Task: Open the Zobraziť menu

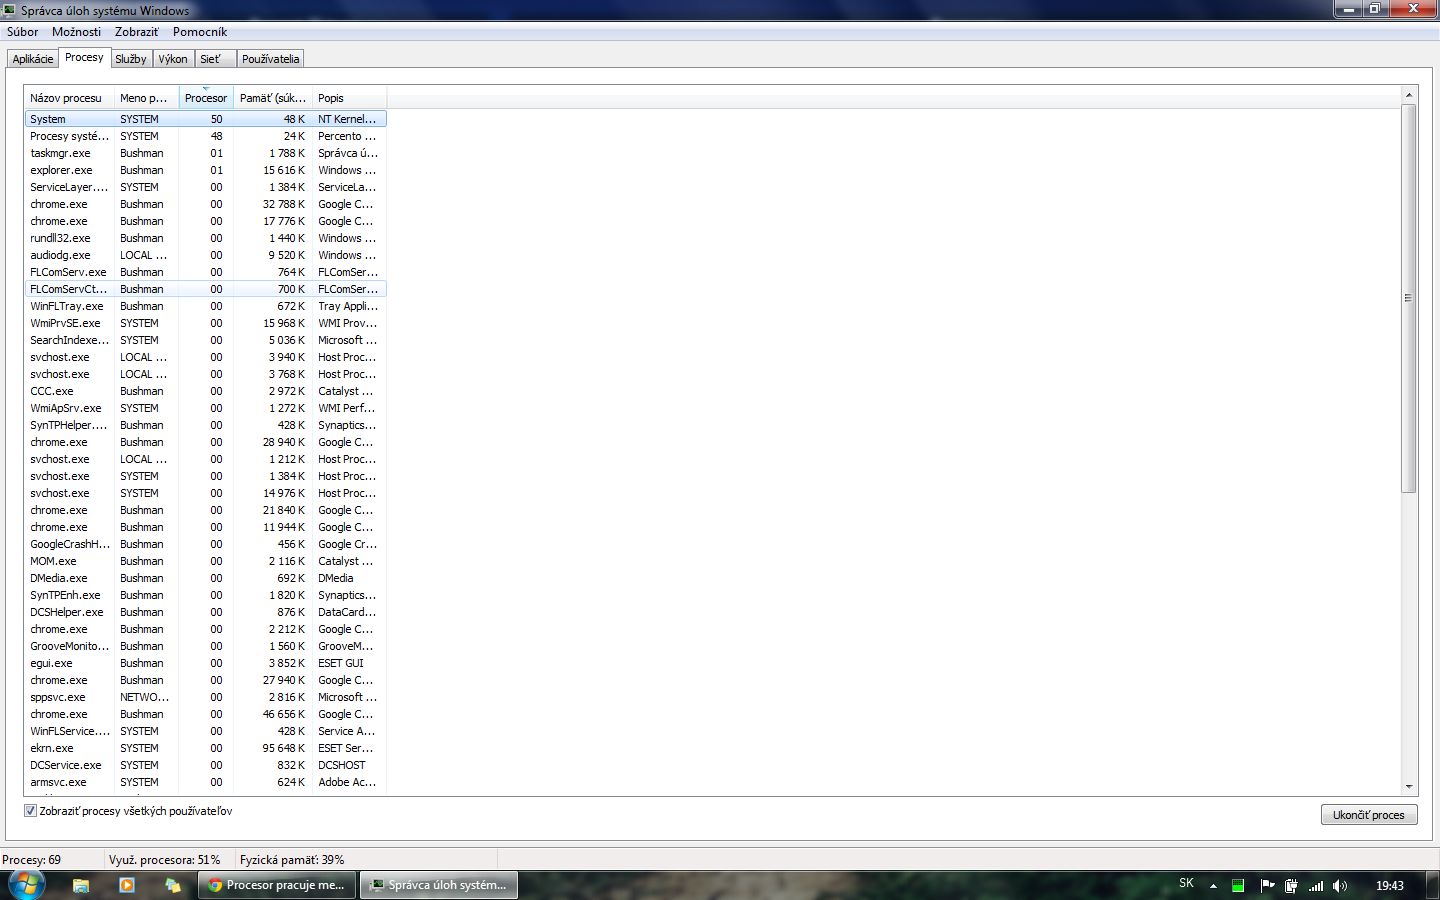Action: pos(137,32)
